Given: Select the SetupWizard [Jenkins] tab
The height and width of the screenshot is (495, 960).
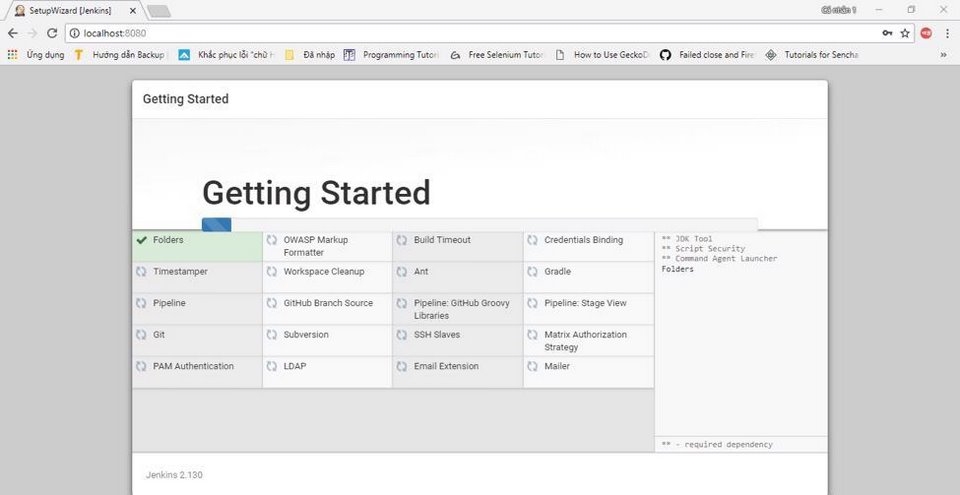Looking at the screenshot, I should click(72, 10).
